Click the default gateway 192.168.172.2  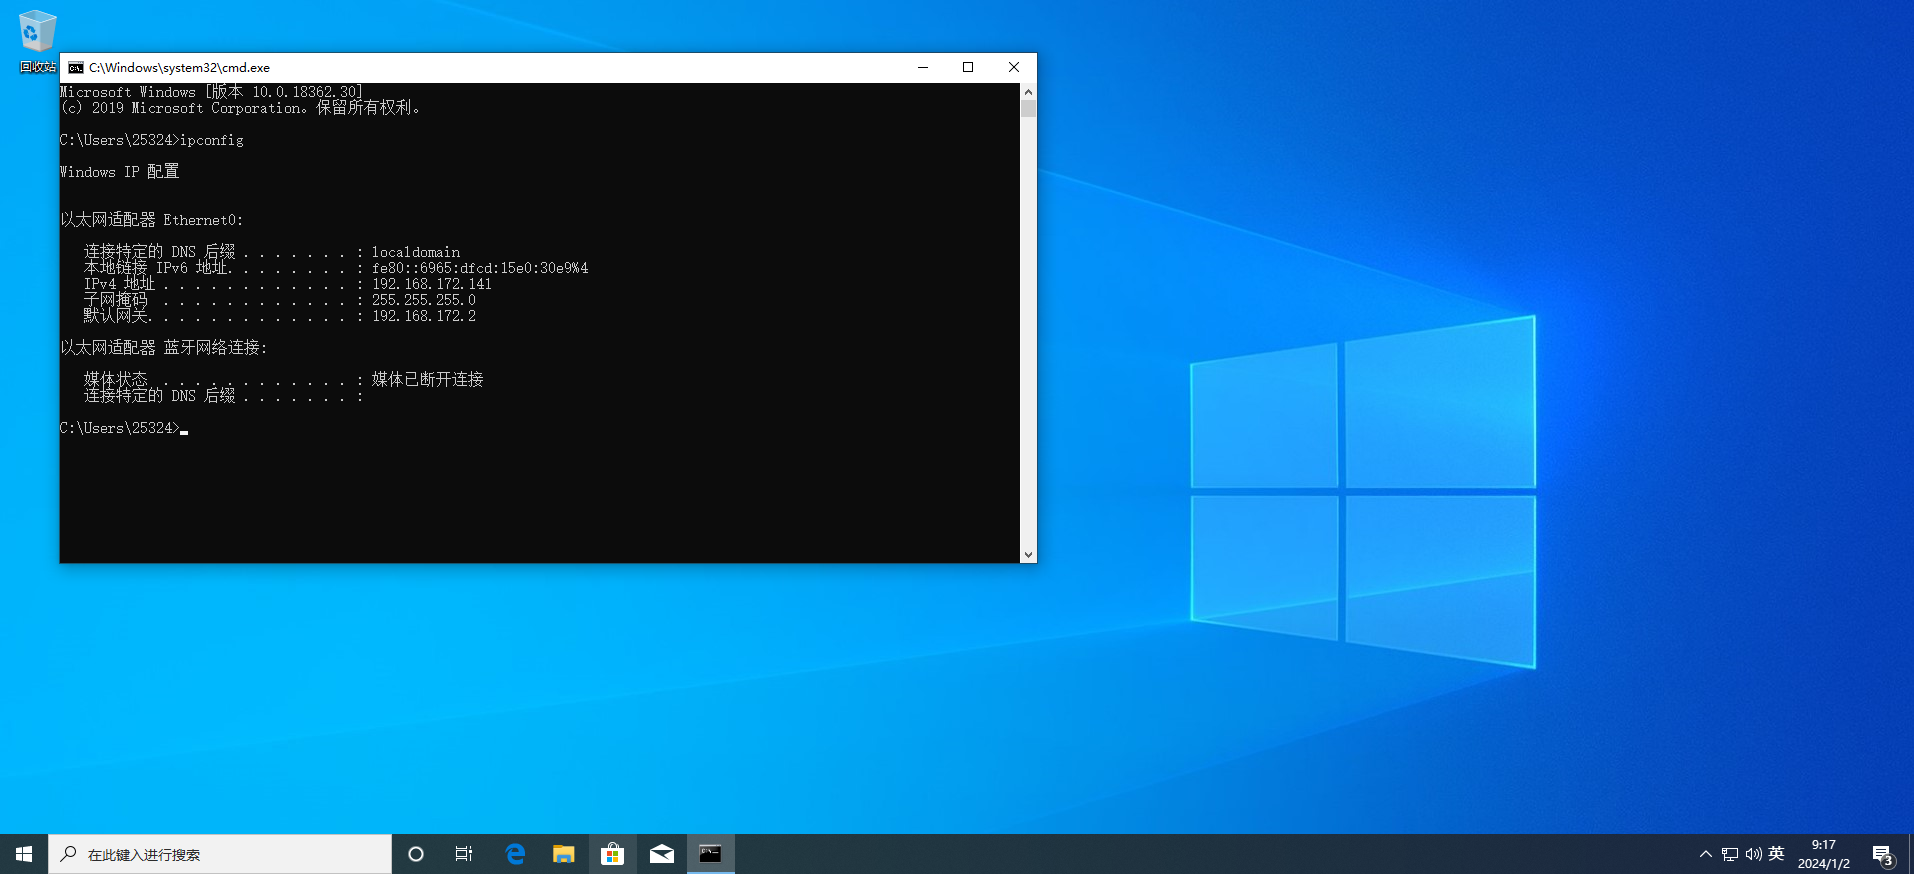424,316
